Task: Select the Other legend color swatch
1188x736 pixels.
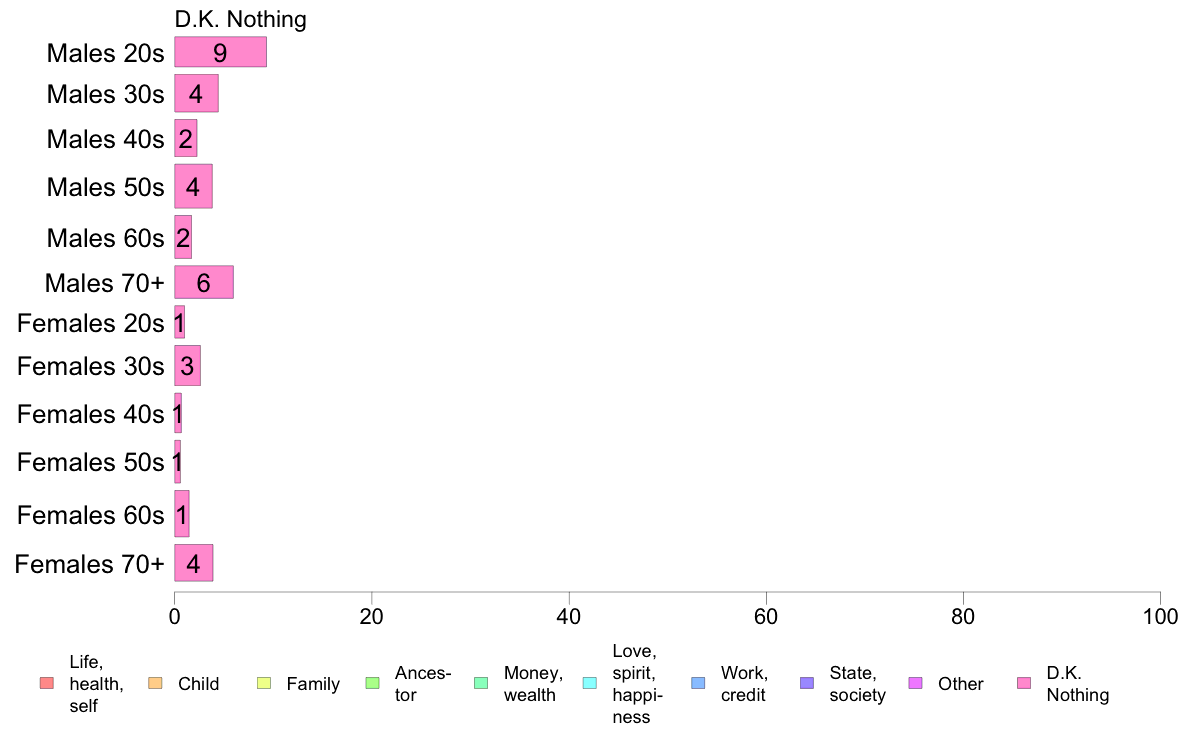Action: [x=914, y=684]
